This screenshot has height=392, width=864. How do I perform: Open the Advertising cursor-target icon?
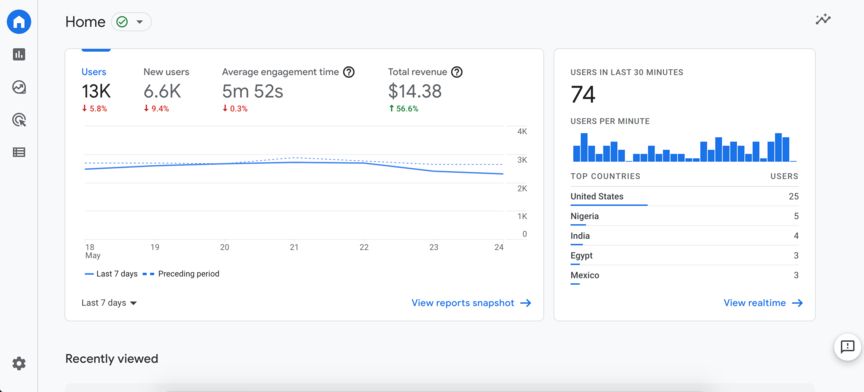click(19, 120)
